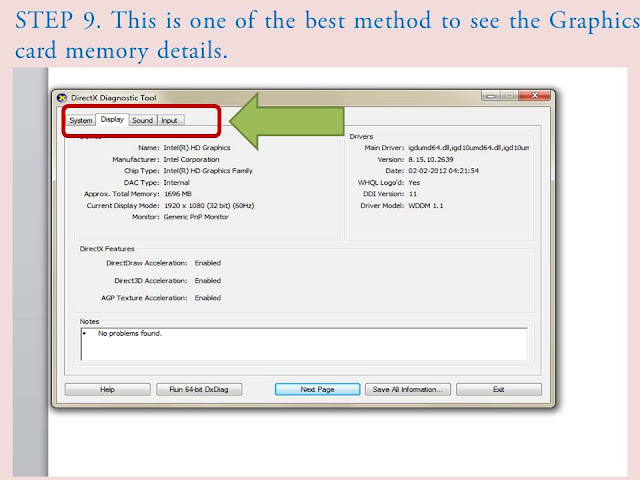640x480 pixels.
Task: Click the 'Approx. Total Memory:' label
Action: tap(122, 194)
